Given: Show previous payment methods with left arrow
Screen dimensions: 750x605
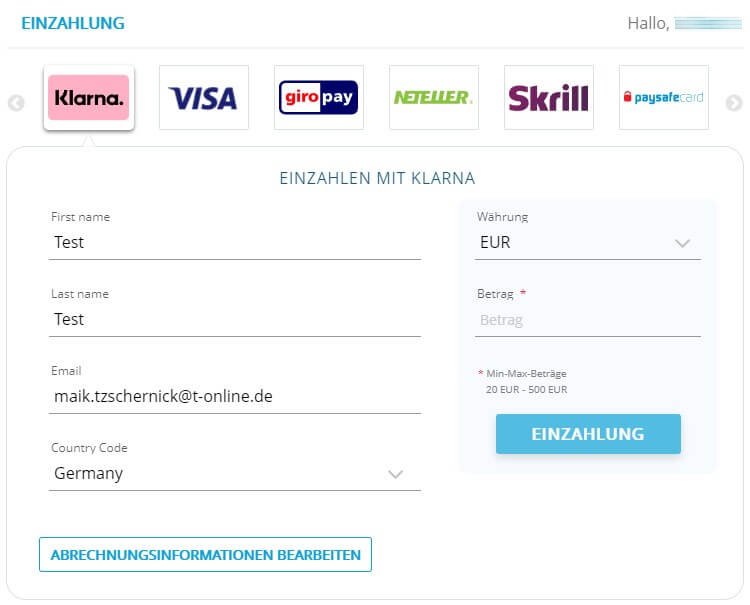Looking at the screenshot, I should click(x=16, y=103).
